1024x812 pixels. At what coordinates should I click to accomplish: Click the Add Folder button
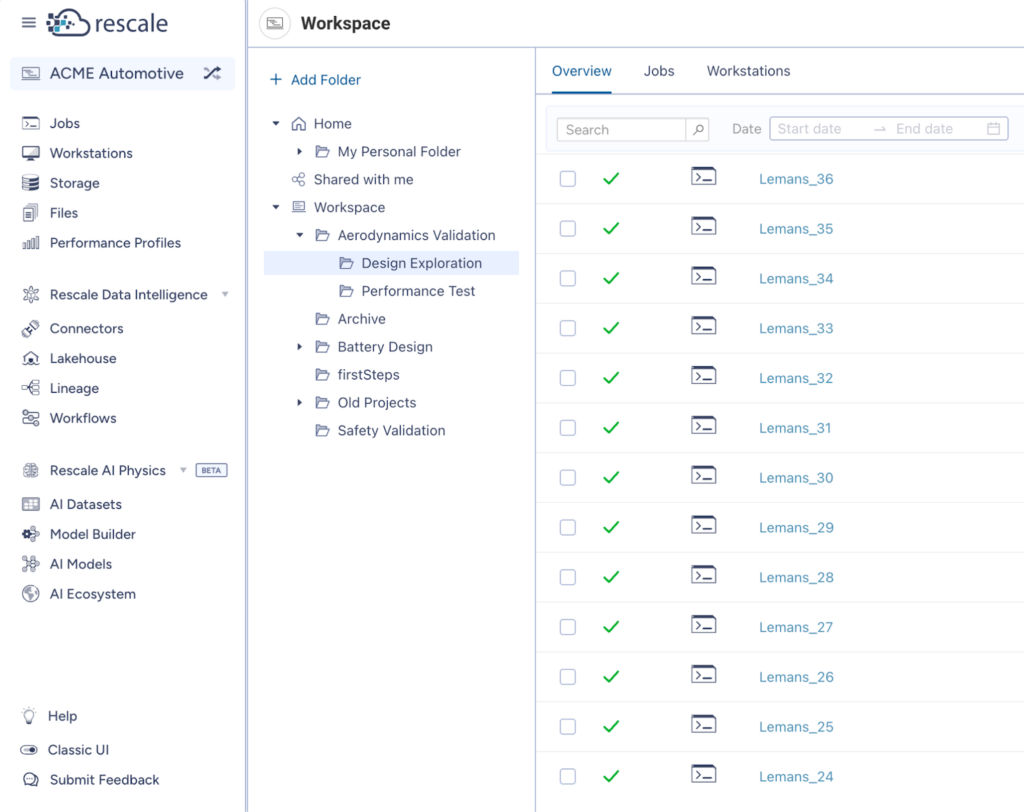click(315, 80)
